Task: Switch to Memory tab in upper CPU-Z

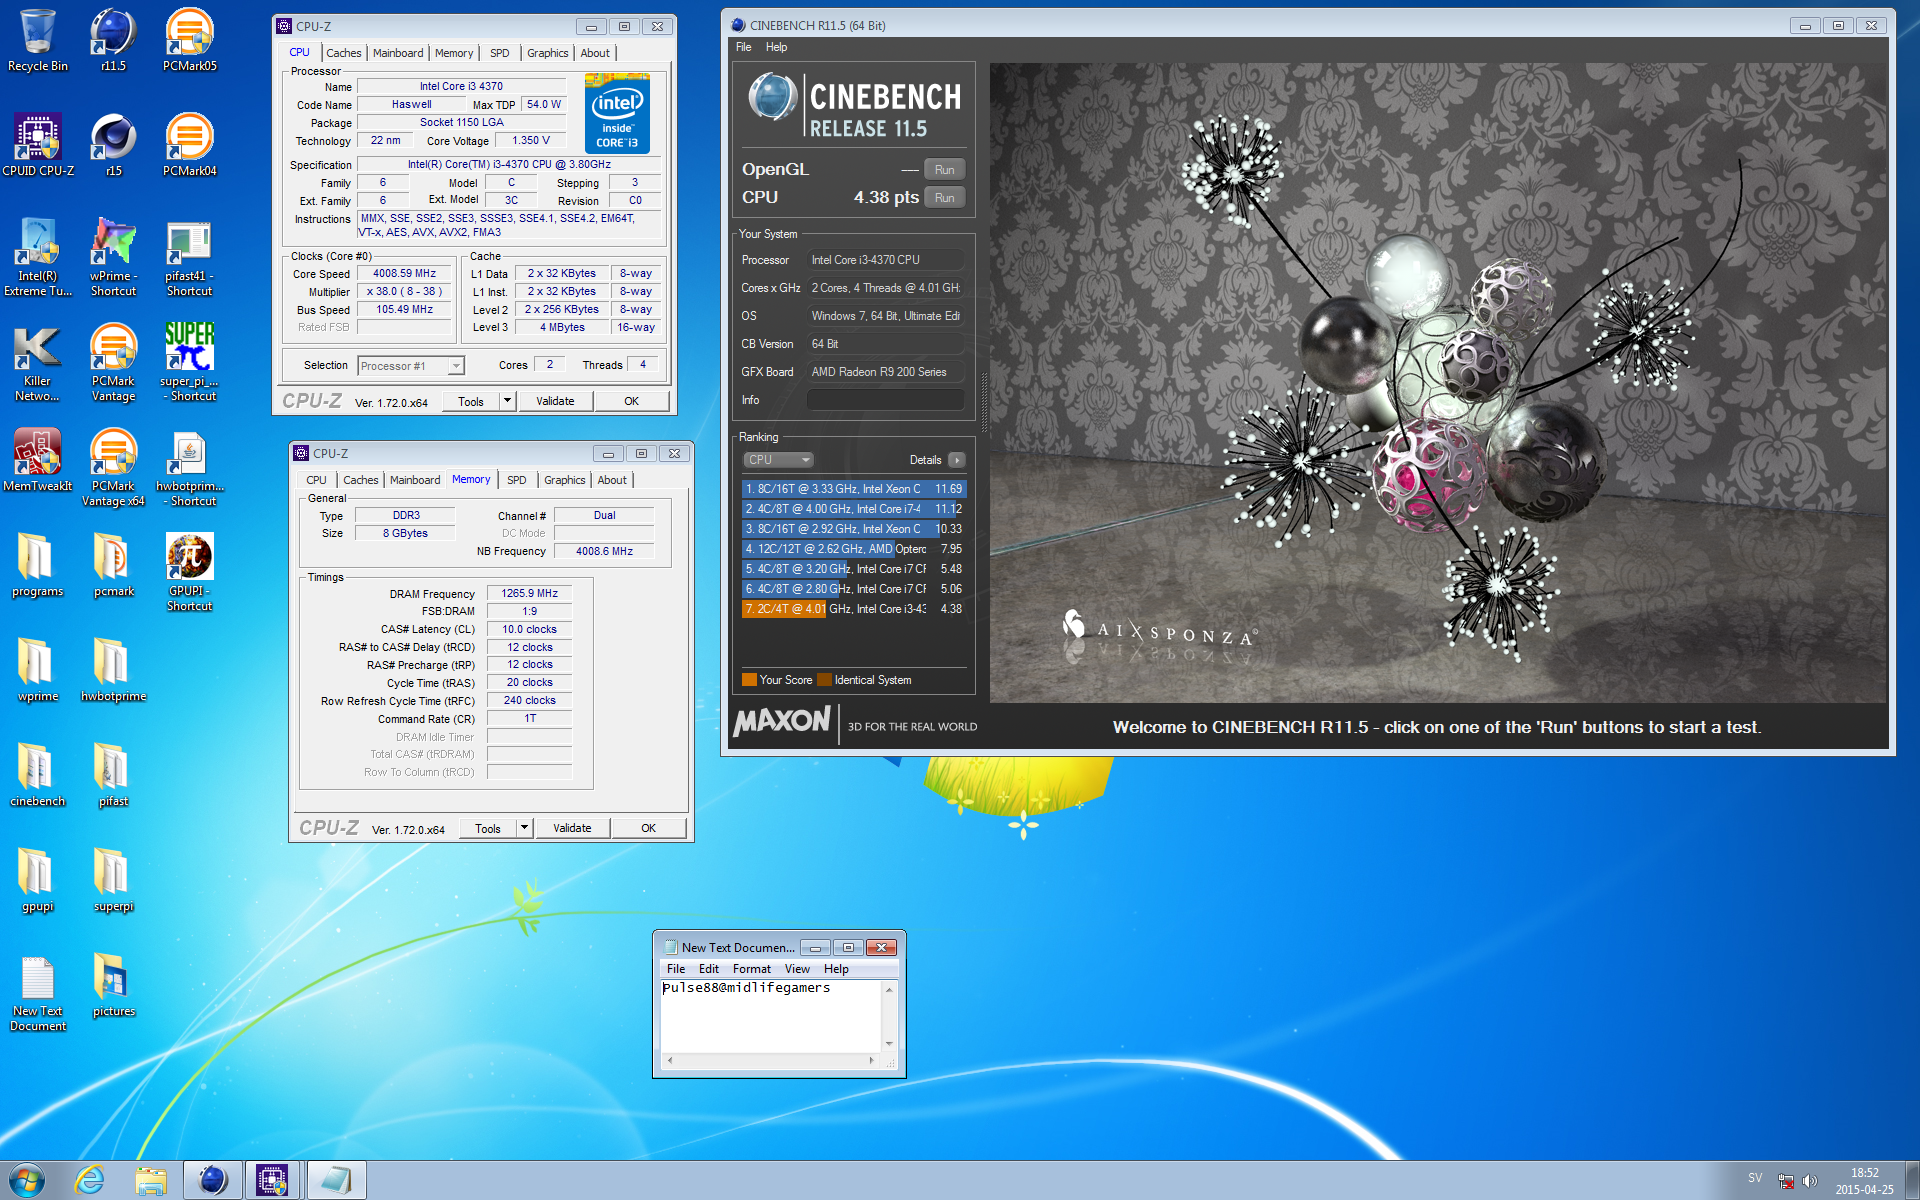Action: point(454,53)
